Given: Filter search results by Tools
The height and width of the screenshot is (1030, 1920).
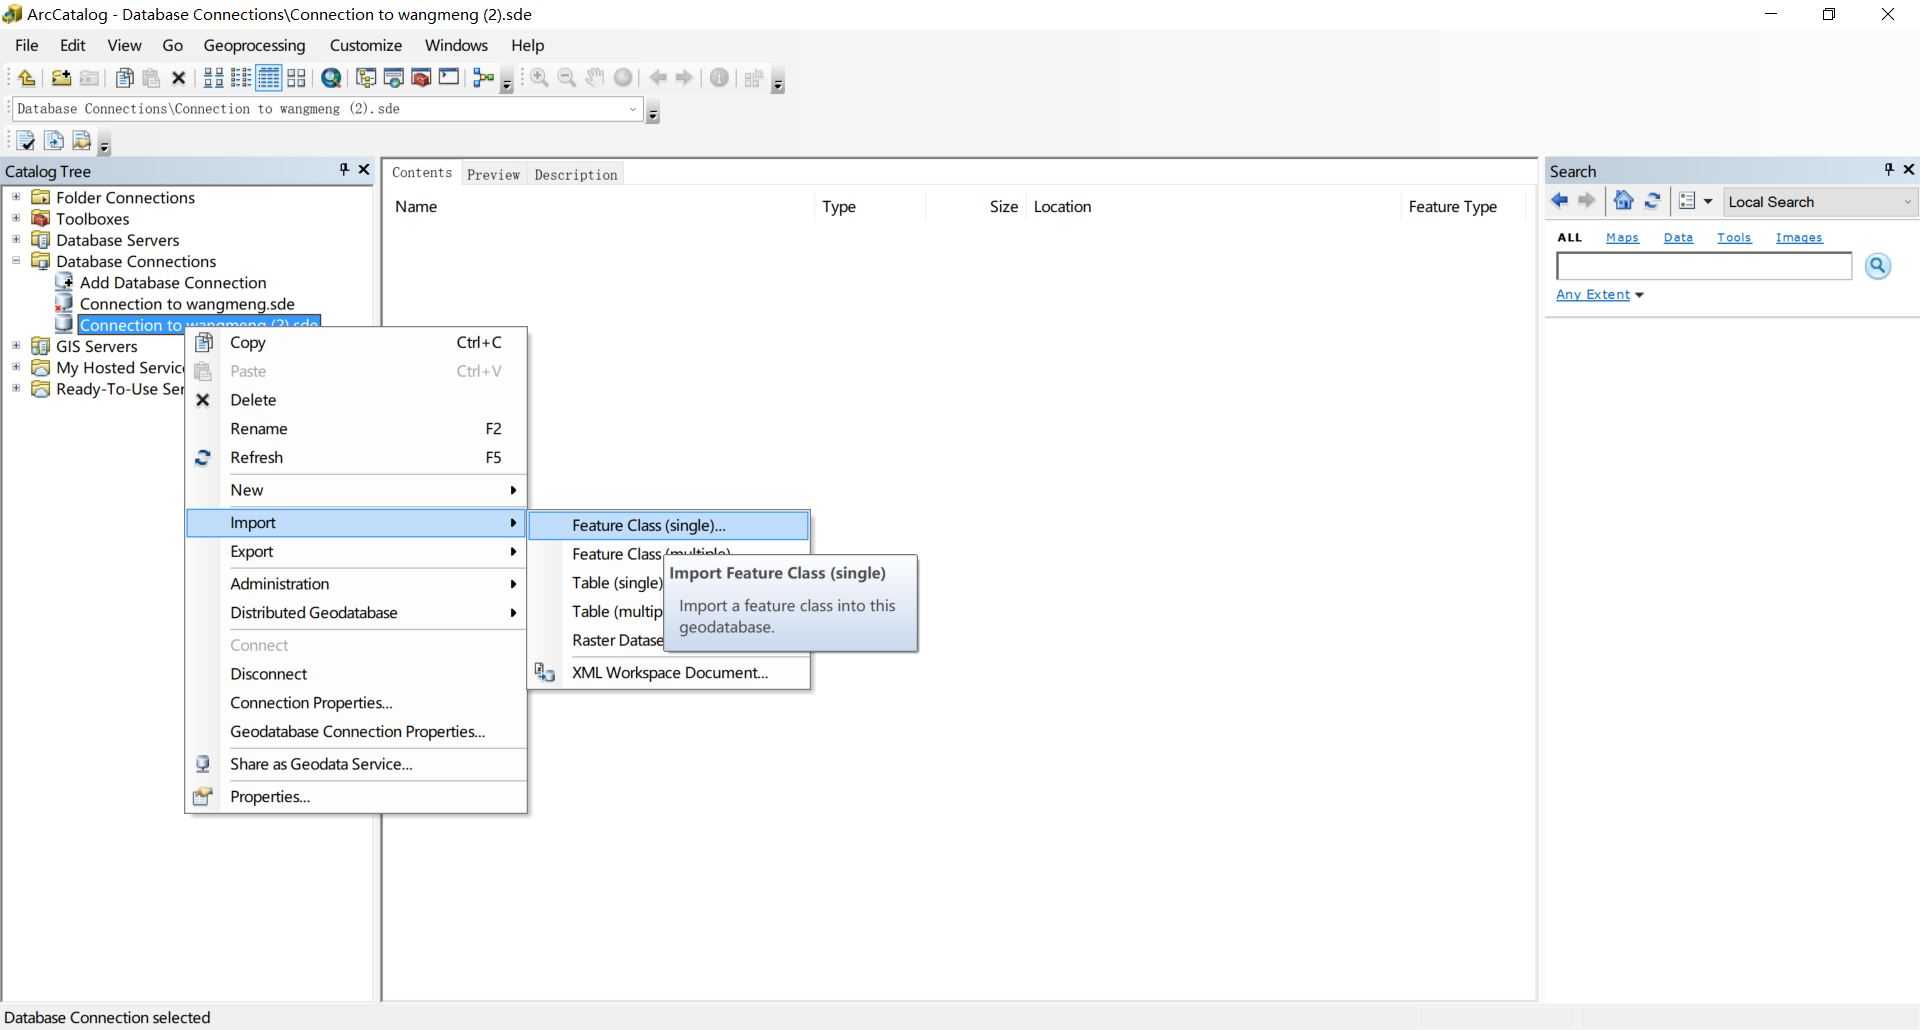Looking at the screenshot, I should (x=1734, y=237).
